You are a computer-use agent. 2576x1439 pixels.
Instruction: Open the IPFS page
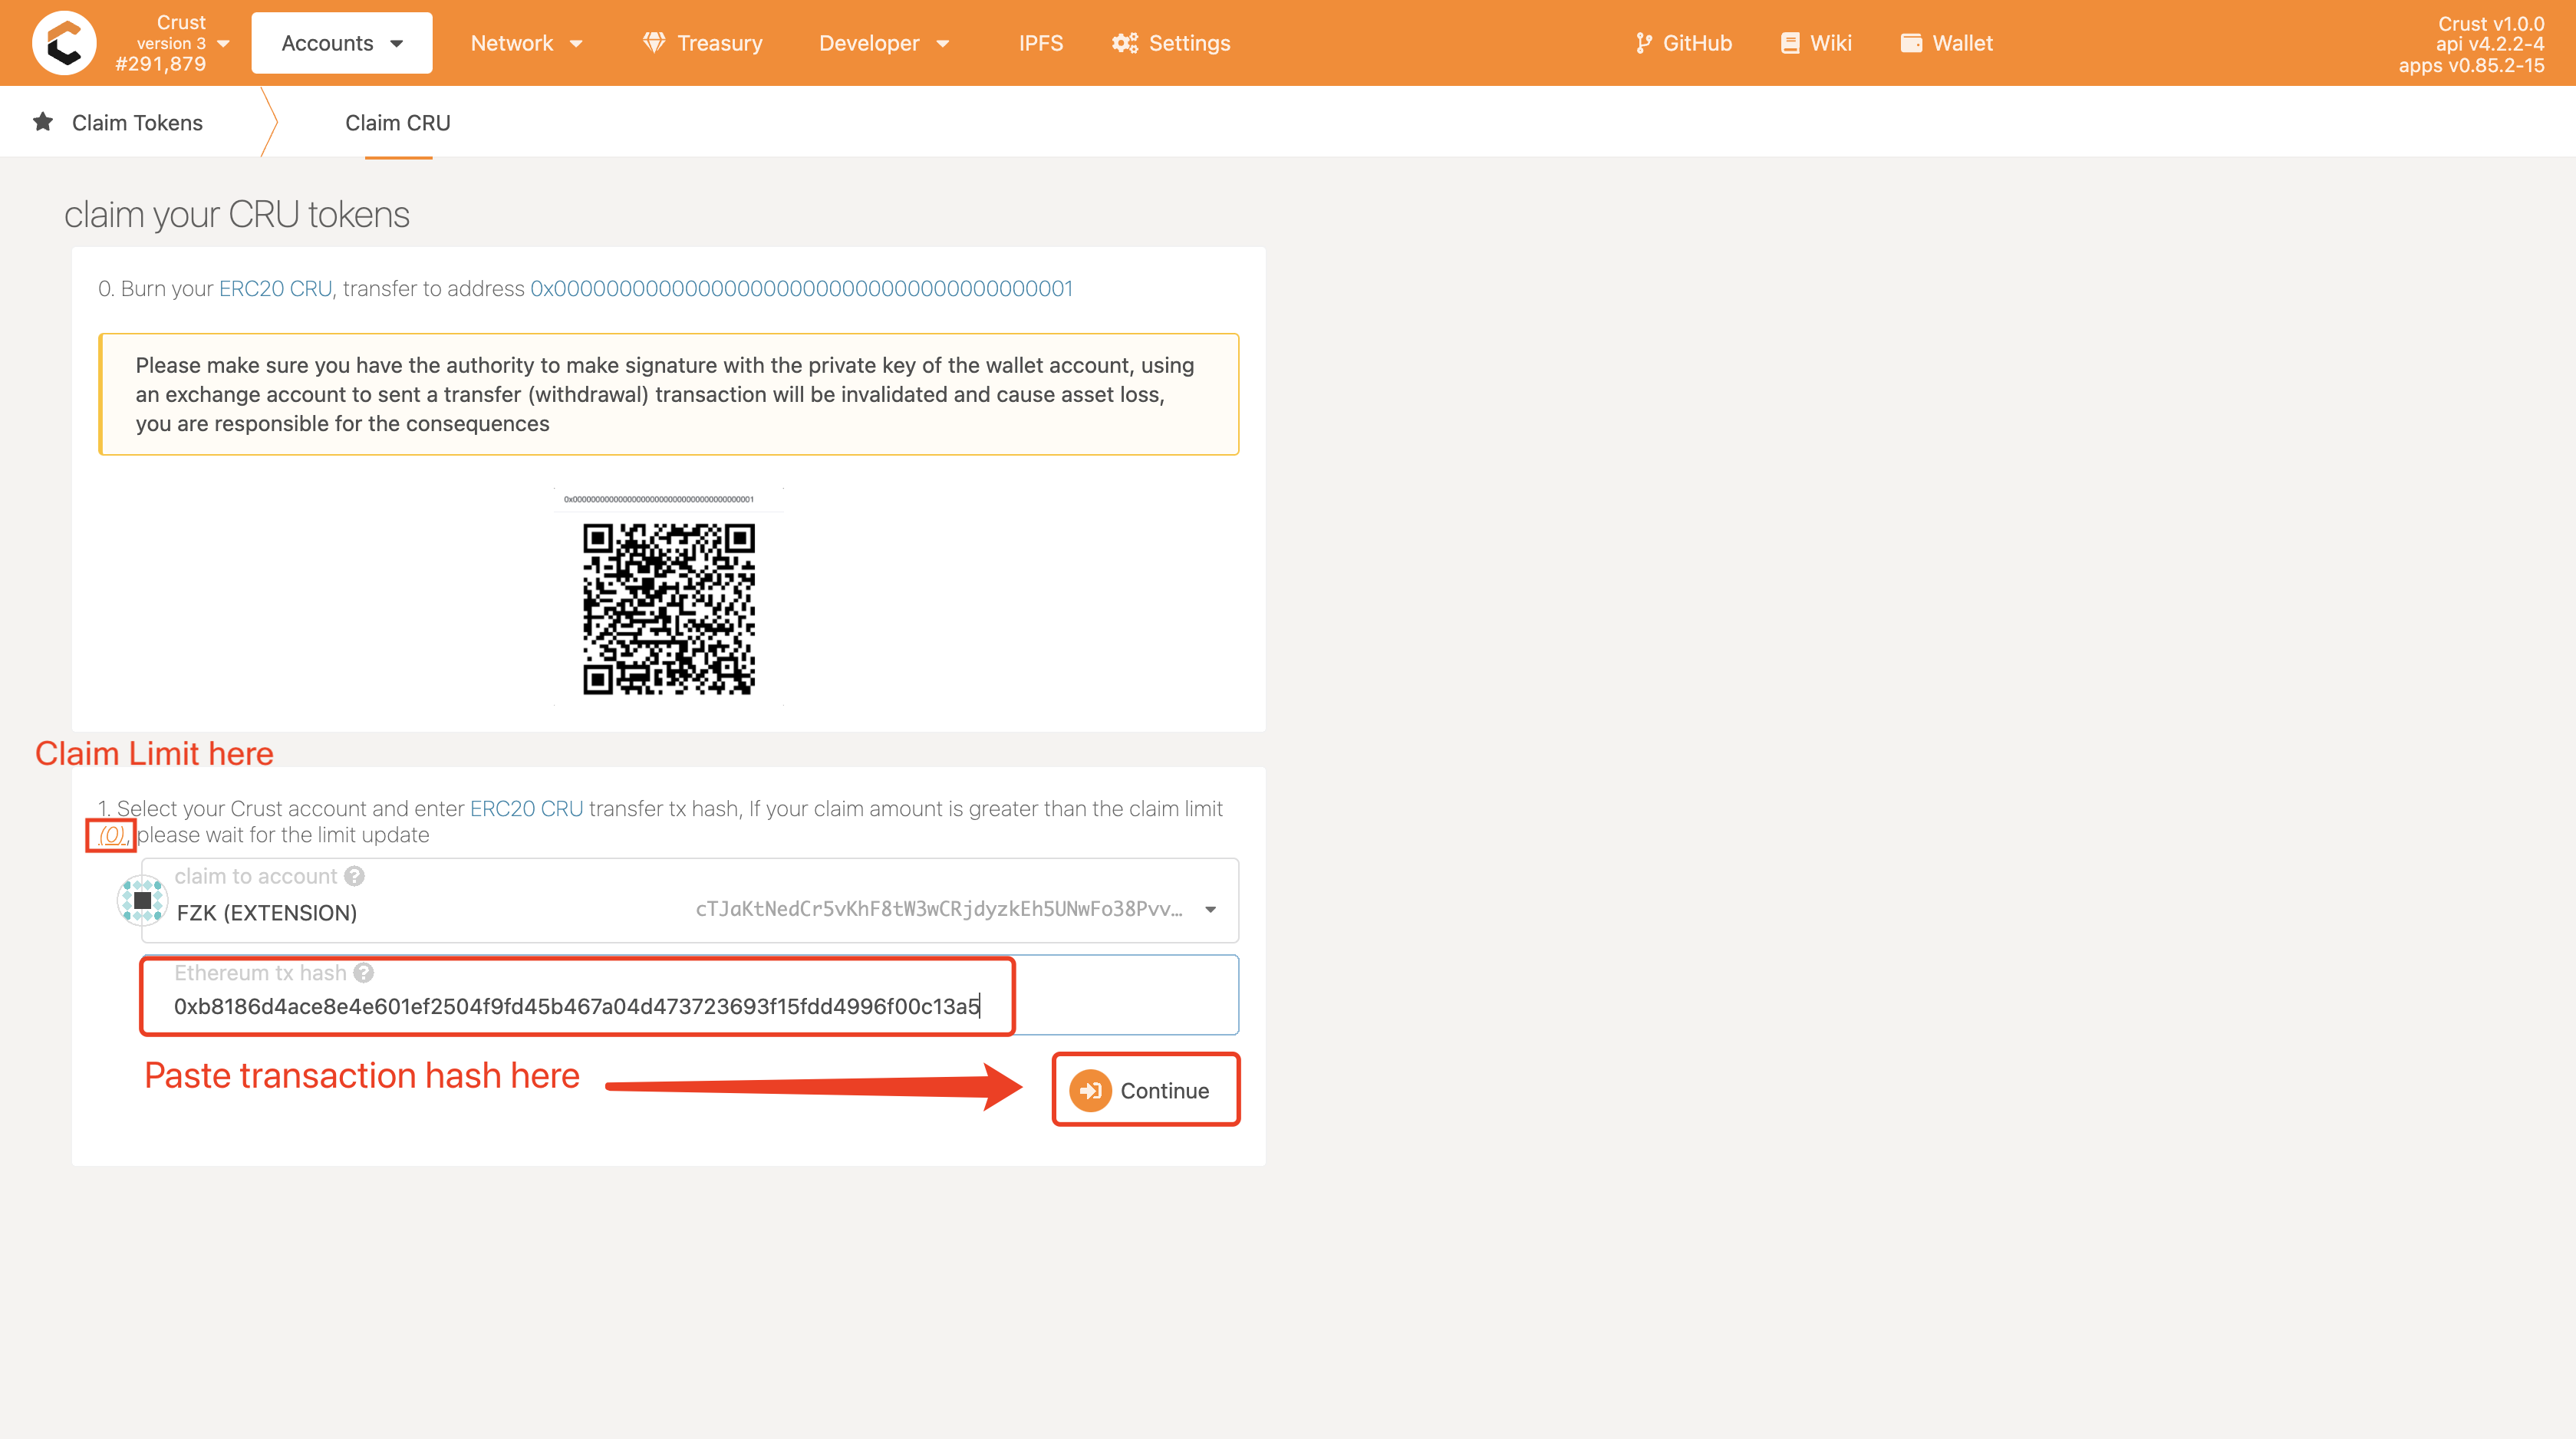(1040, 43)
